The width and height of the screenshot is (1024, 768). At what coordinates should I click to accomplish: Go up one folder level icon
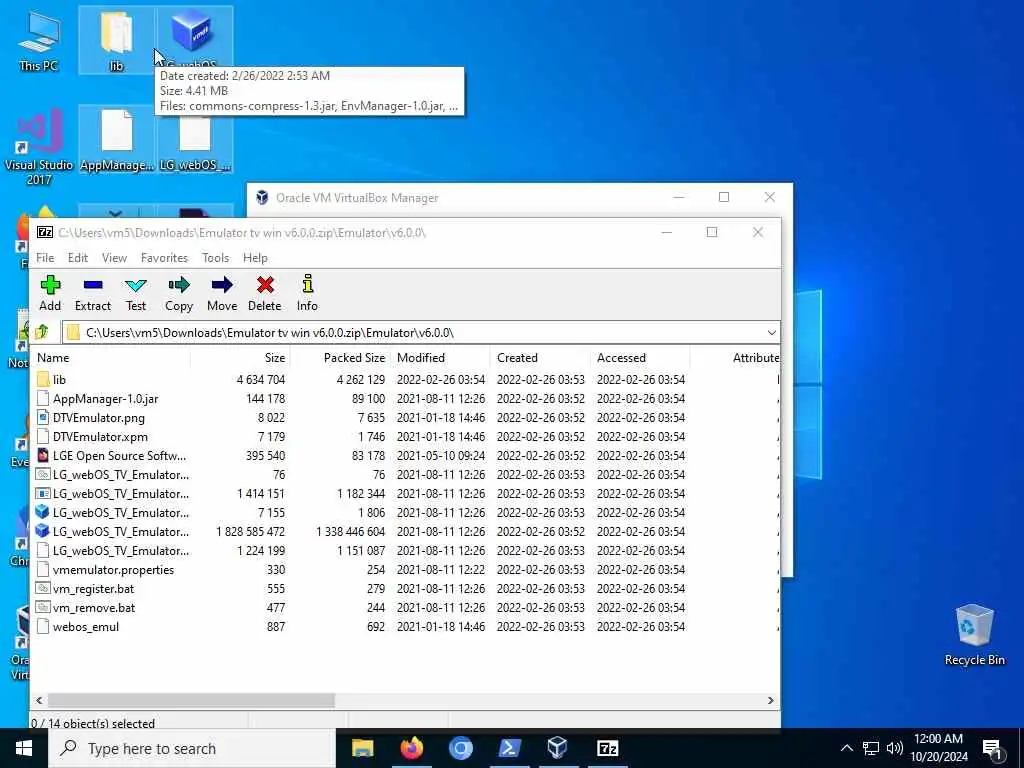42,332
